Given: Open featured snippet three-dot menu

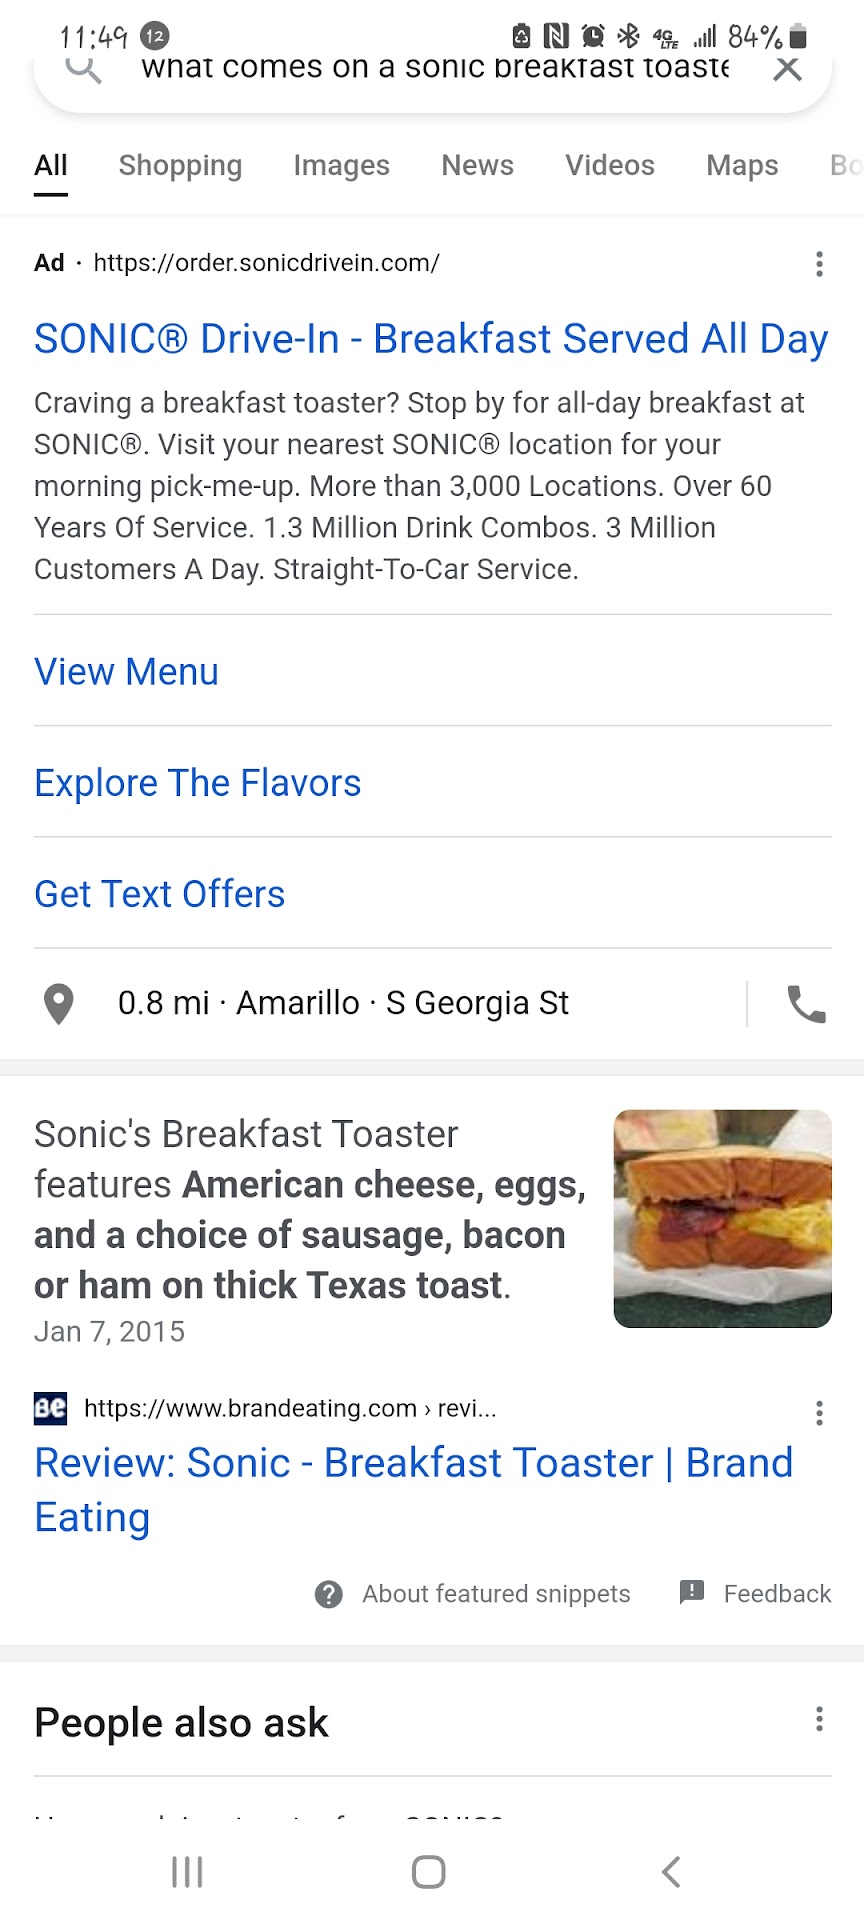Looking at the screenshot, I should pos(819,1412).
